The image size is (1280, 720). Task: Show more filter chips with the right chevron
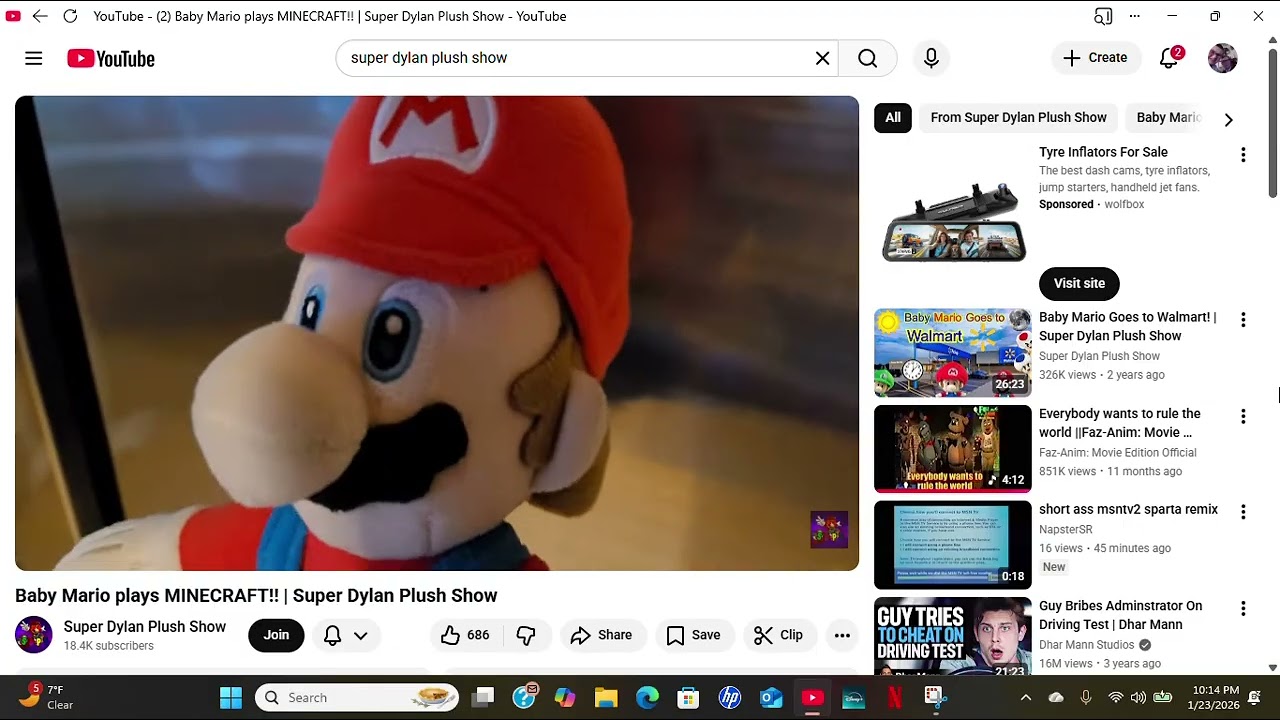[1228, 119]
